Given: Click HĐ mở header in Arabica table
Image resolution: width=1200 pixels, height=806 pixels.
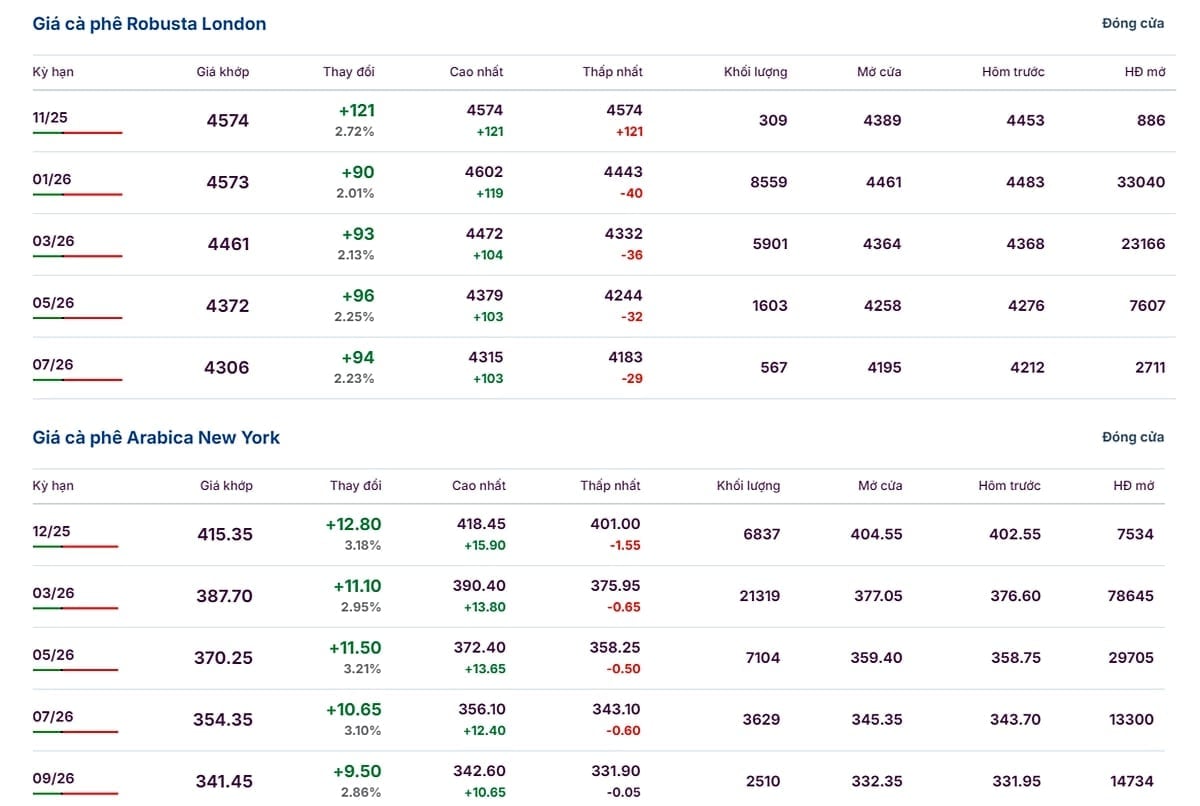Looking at the screenshot, I should (x=1133, y=486).
